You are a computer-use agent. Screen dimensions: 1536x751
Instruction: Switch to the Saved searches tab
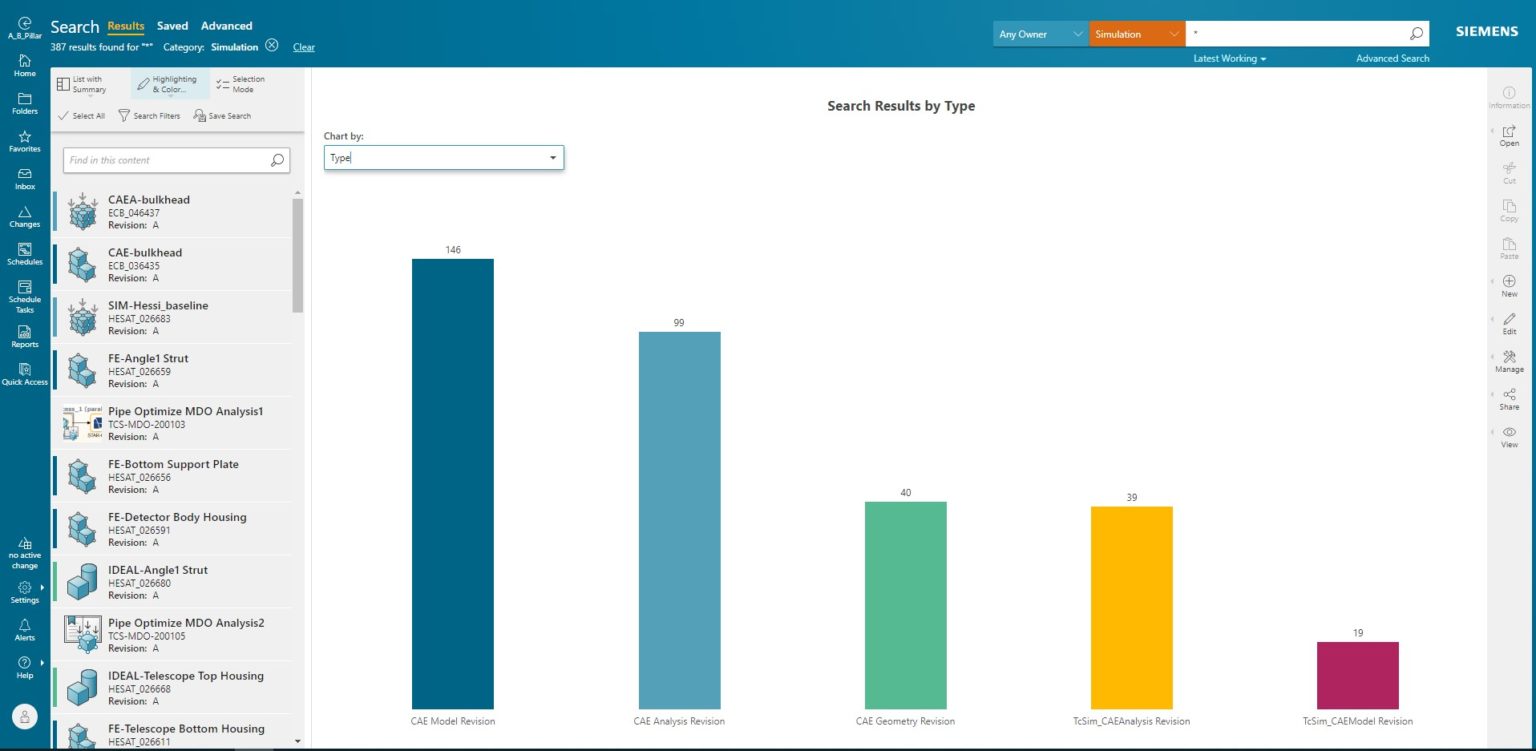170,25
